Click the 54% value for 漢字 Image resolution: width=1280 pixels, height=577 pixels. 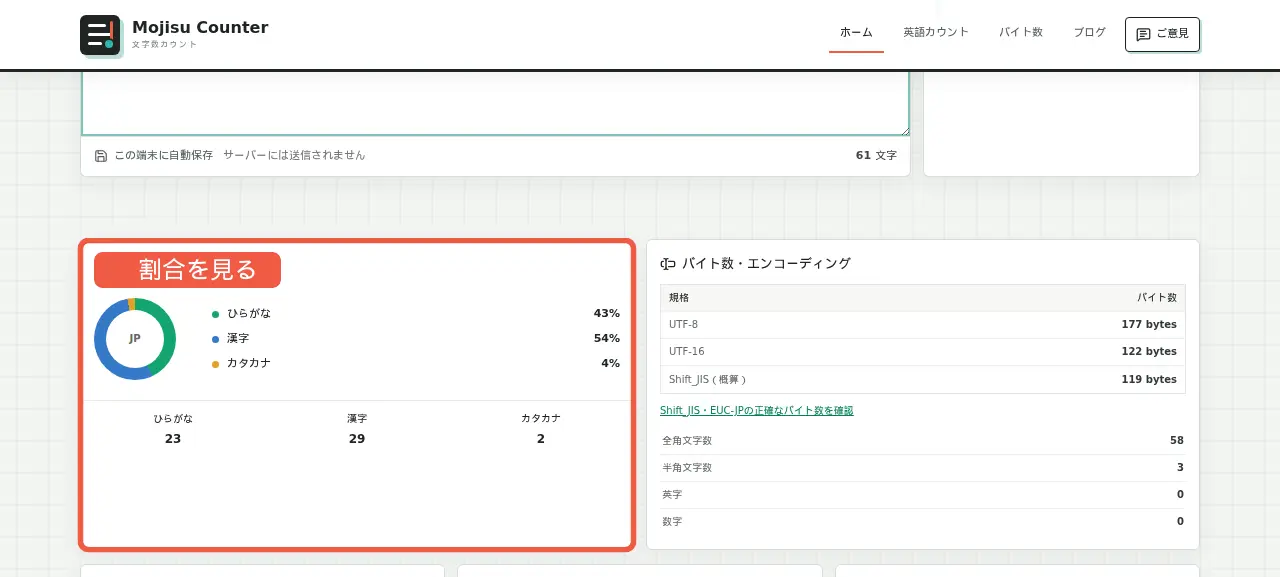pos(607,339)
